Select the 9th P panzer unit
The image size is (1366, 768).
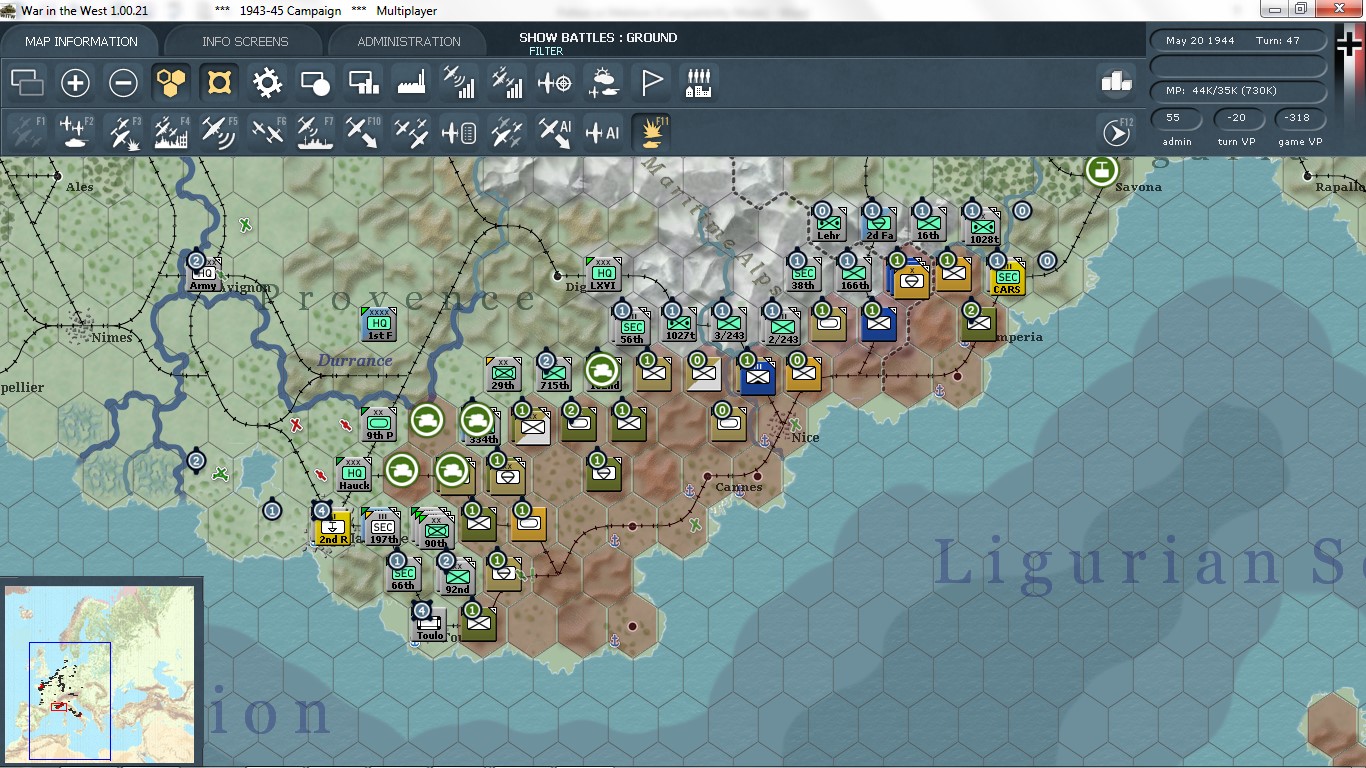pos(379,424)
